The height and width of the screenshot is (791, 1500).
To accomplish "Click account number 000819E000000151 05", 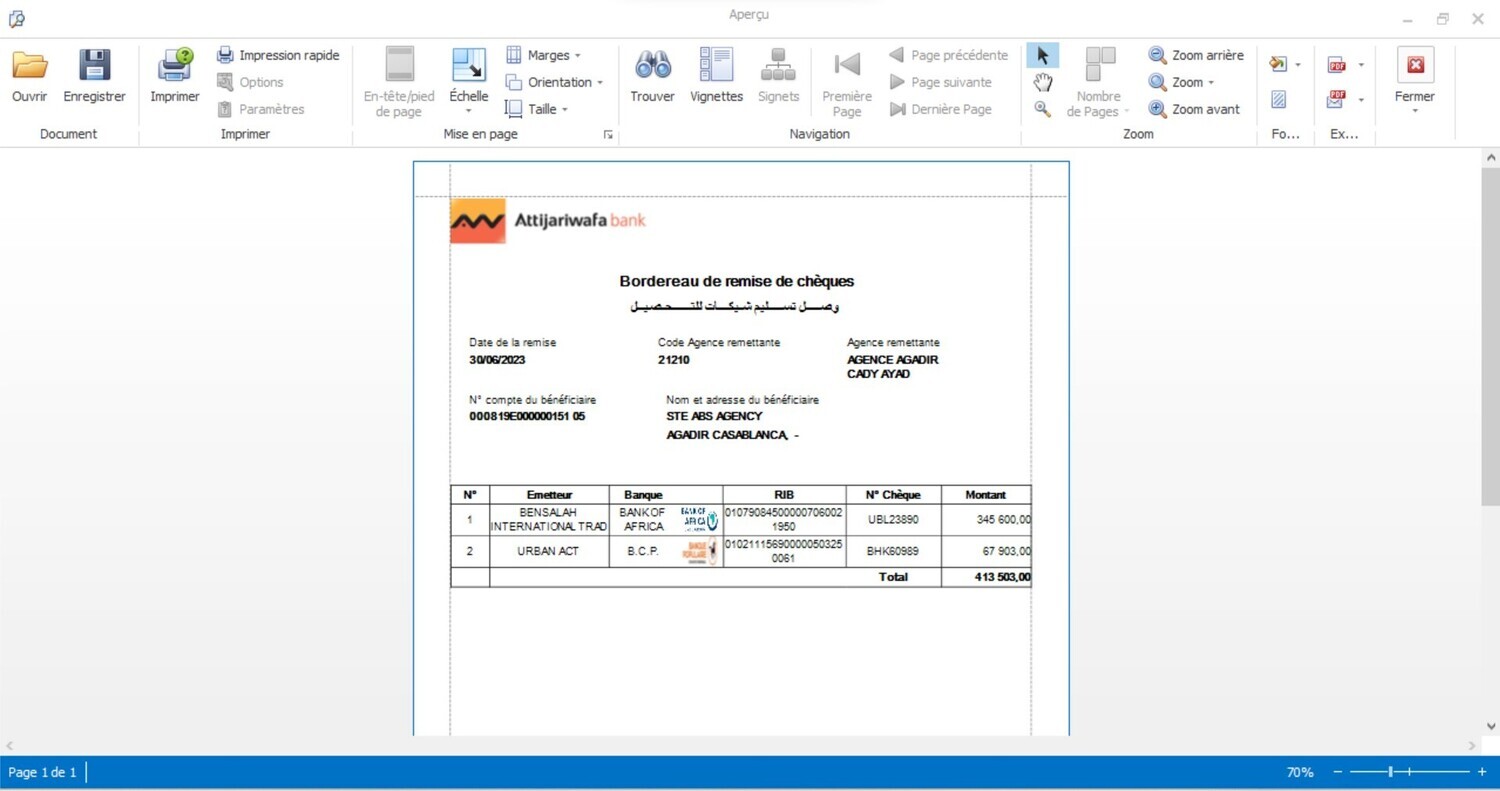I will (x=527, y=416).
